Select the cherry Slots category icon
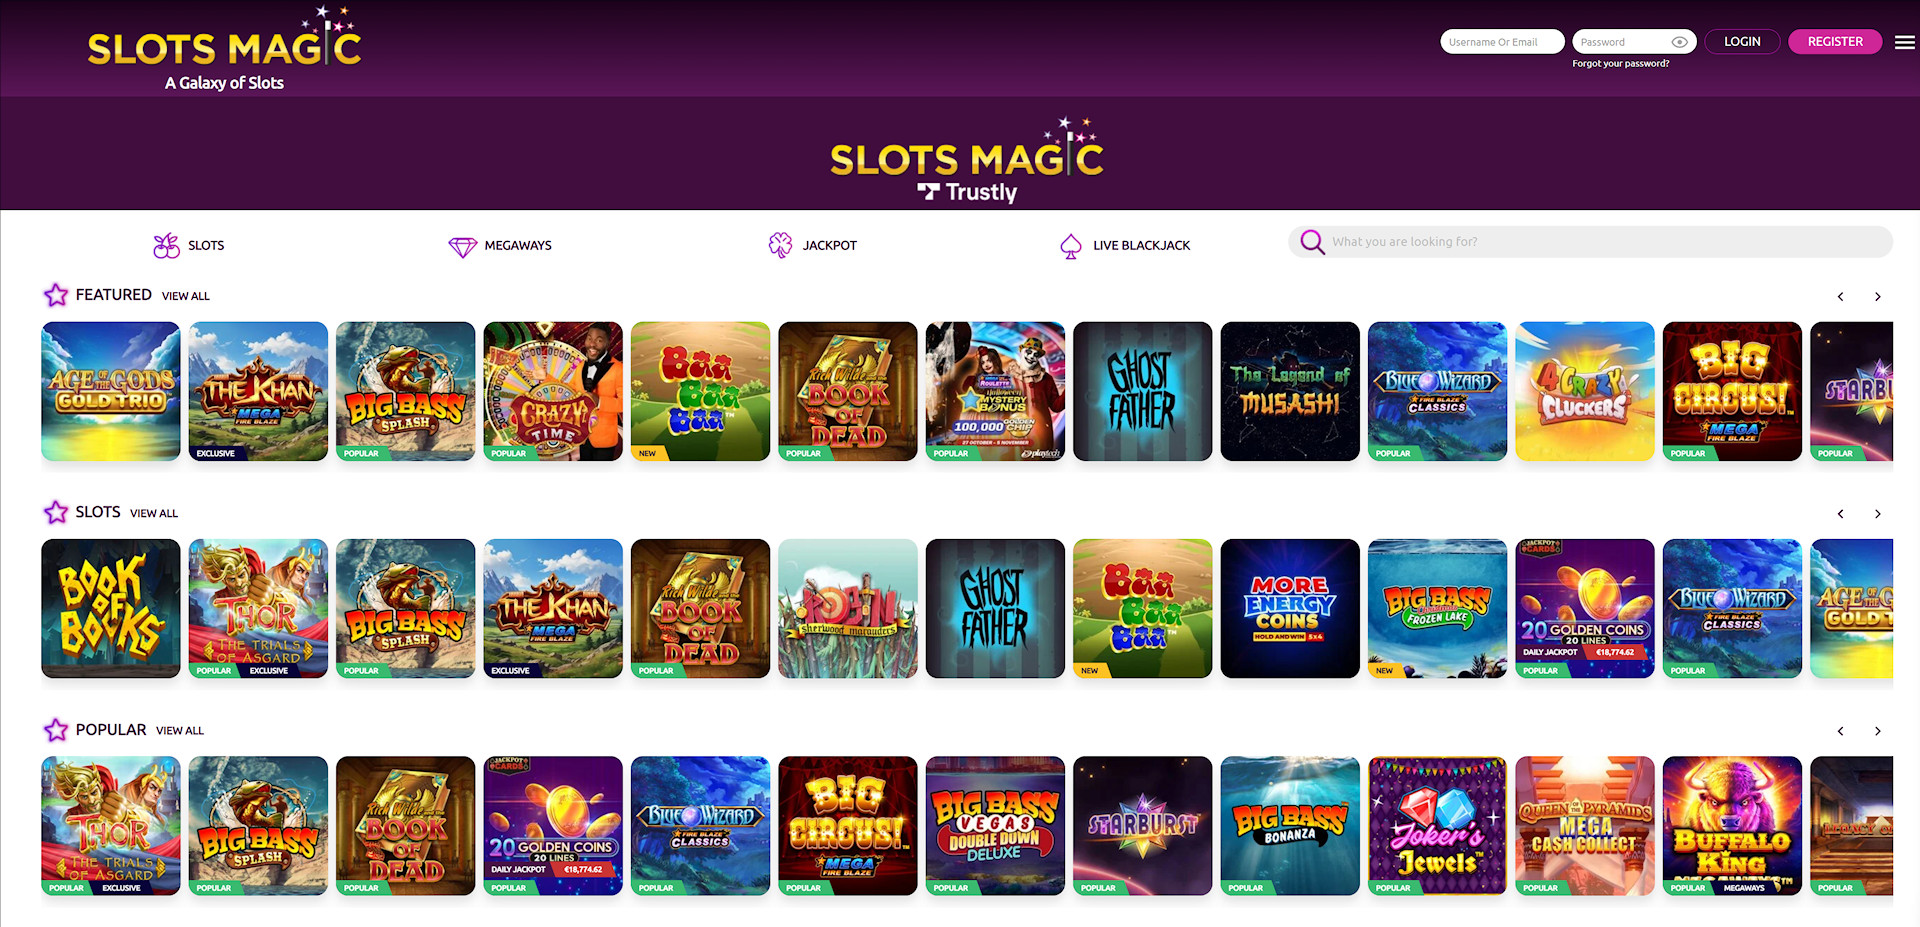 [x=166, y=245]
